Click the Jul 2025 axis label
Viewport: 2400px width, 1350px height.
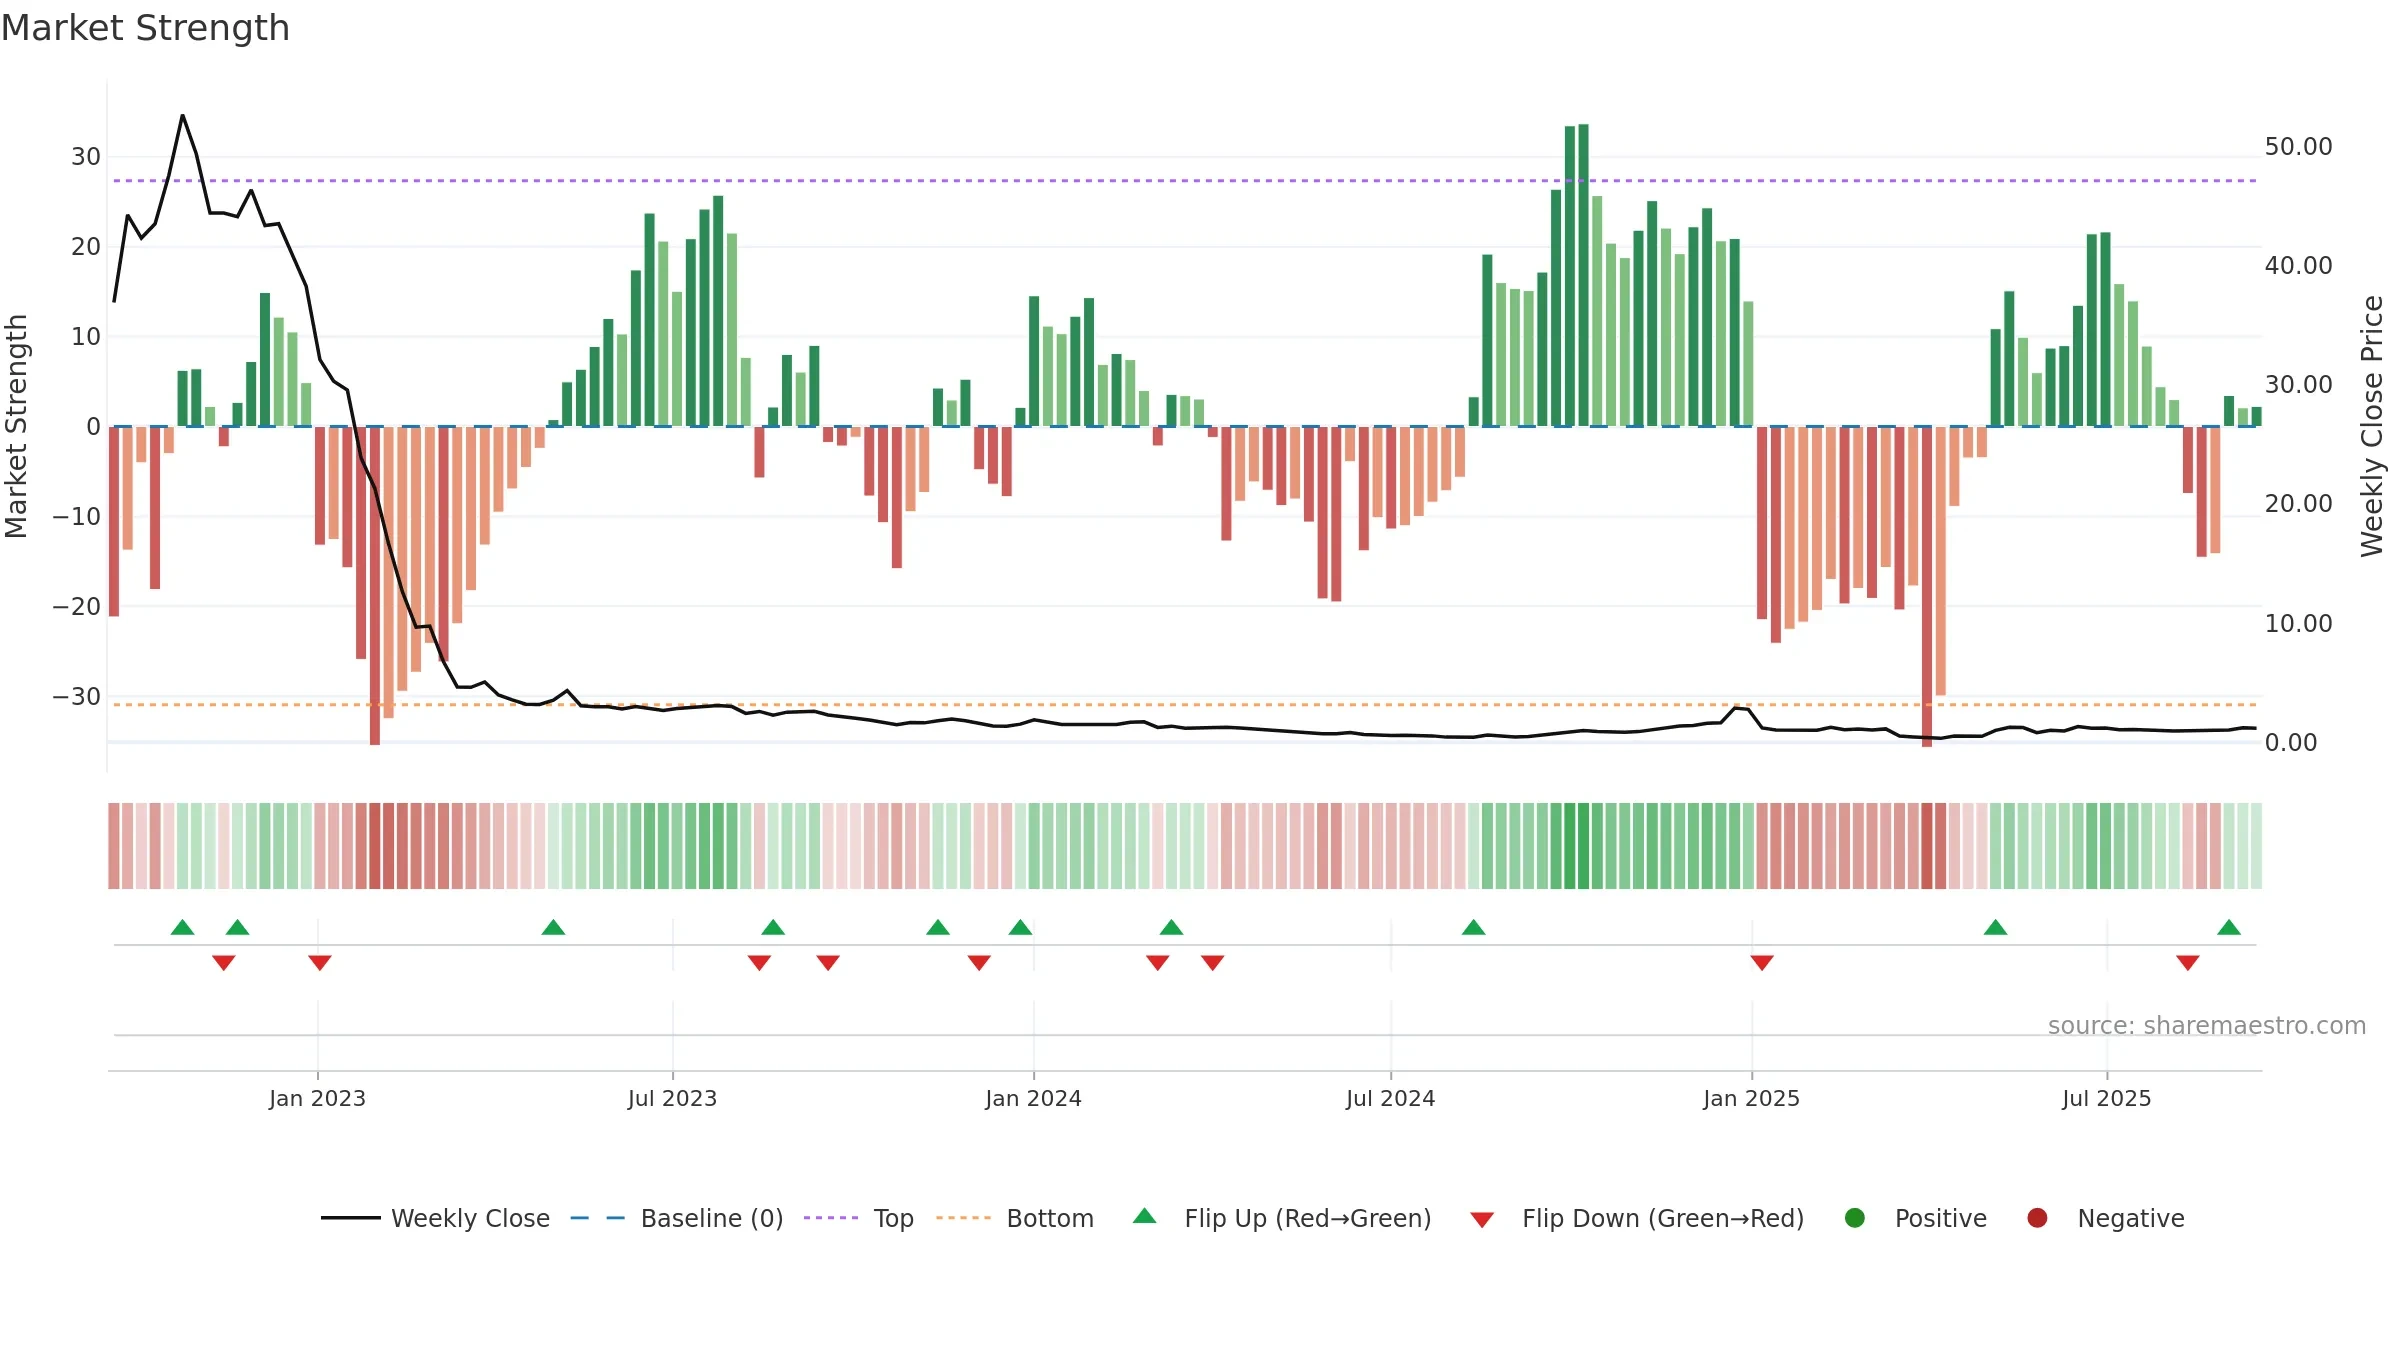[x=2106, y=1098]
